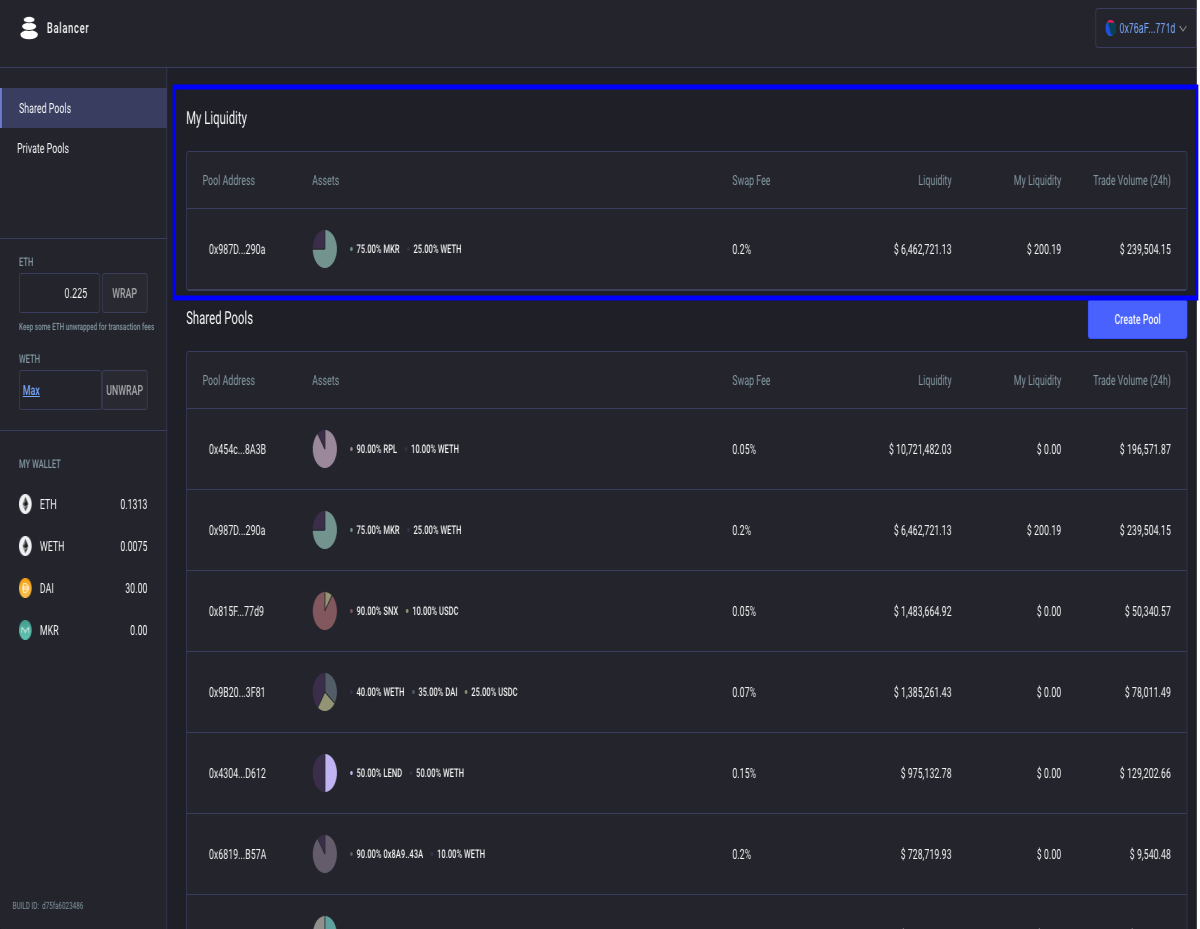Image resolution: width=1200 pixels, height=929 pixels.
Task: Click pie chart icon of 0x8A9..43A/WETH pool
Action: coord(324,854)
